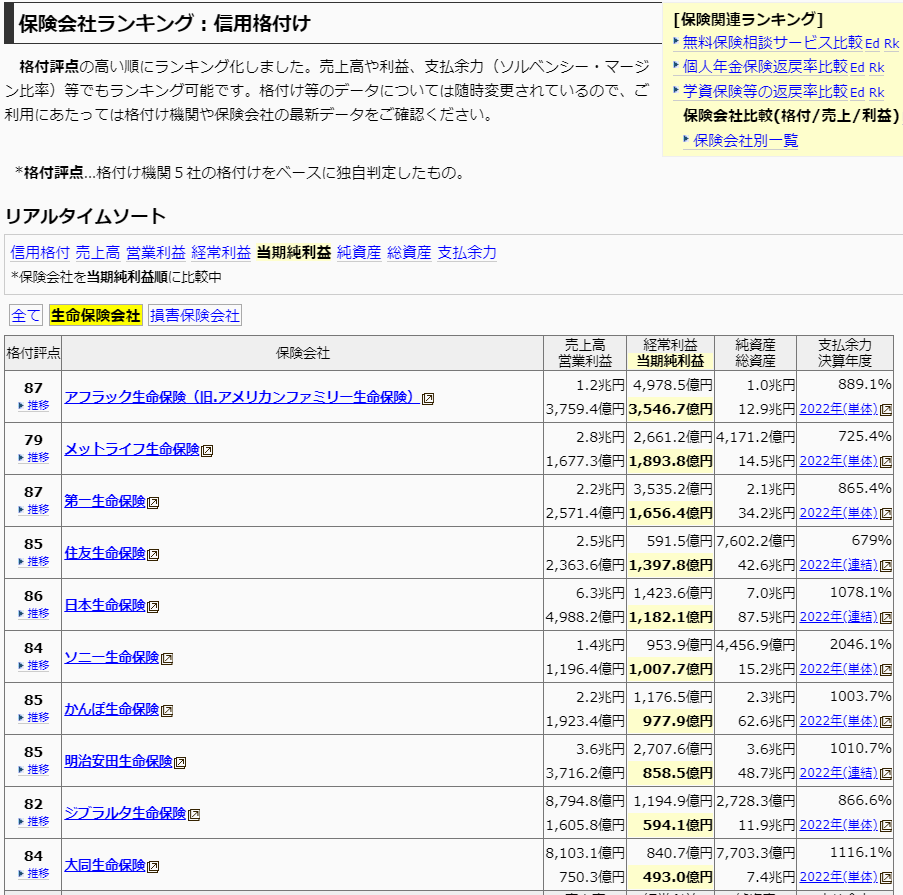
Task: Click icon after 2022年(単体) in ジブラルタ row
Action: point(886,826)
